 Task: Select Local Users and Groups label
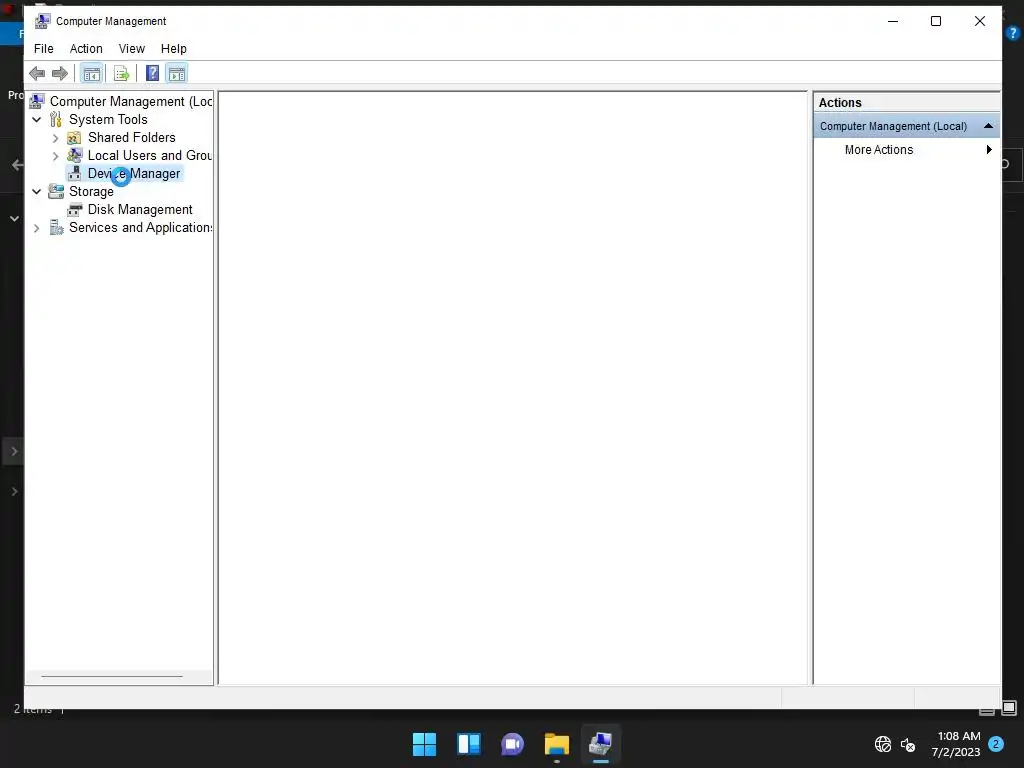pyautogui.click(x=150, y=155)
